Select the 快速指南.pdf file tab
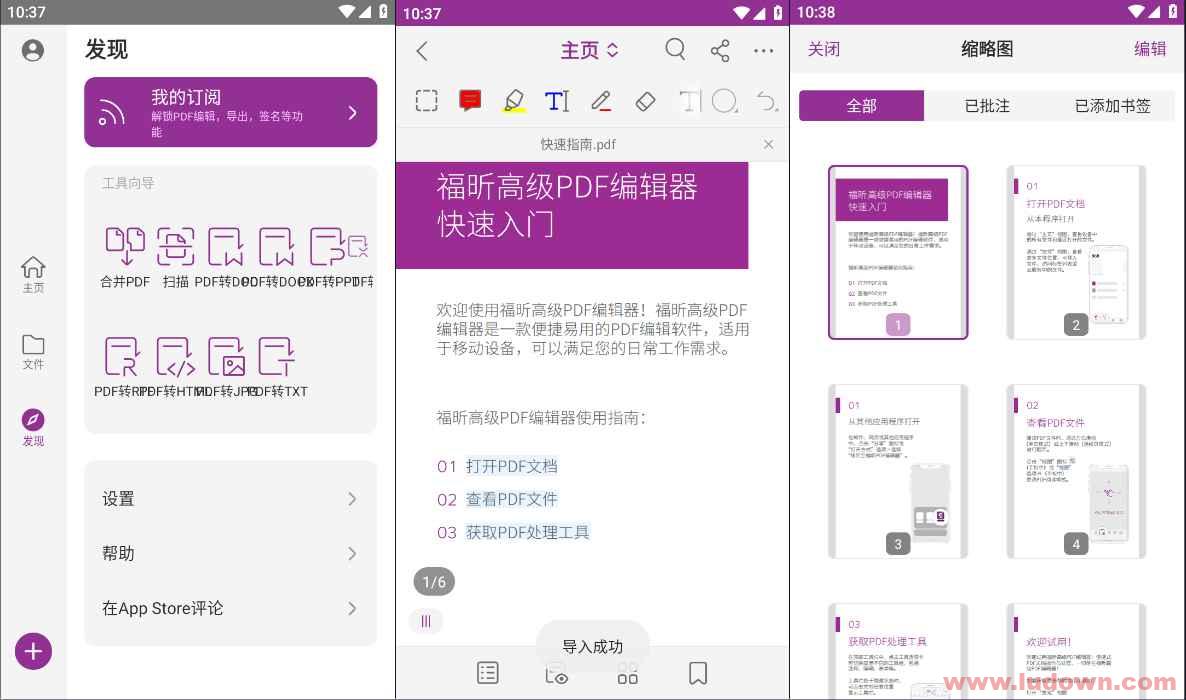 (x=578, y=144)
